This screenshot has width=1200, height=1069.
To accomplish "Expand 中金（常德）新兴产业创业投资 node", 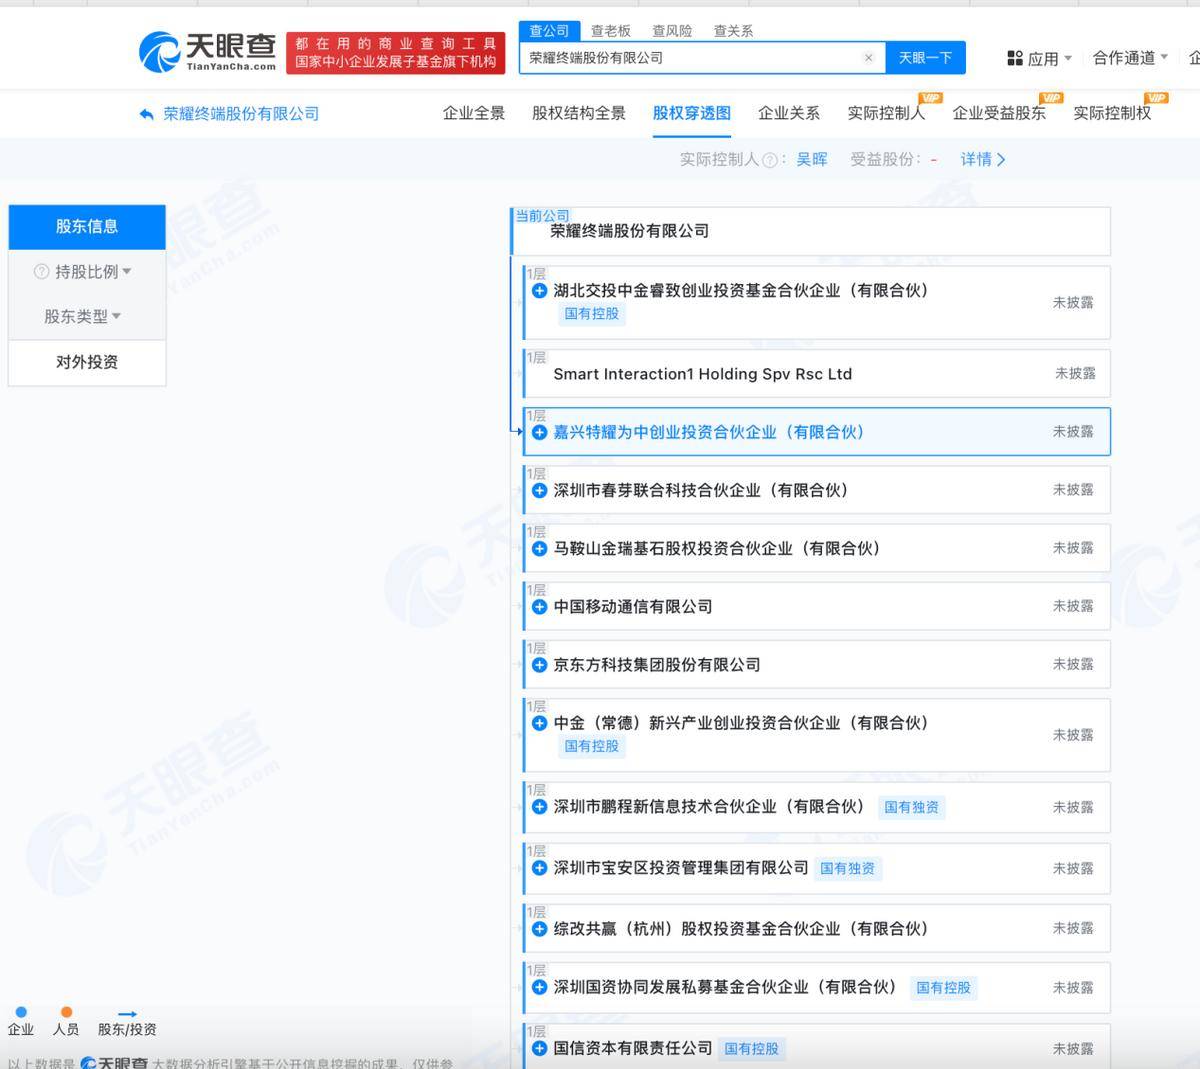I will 539,723.
